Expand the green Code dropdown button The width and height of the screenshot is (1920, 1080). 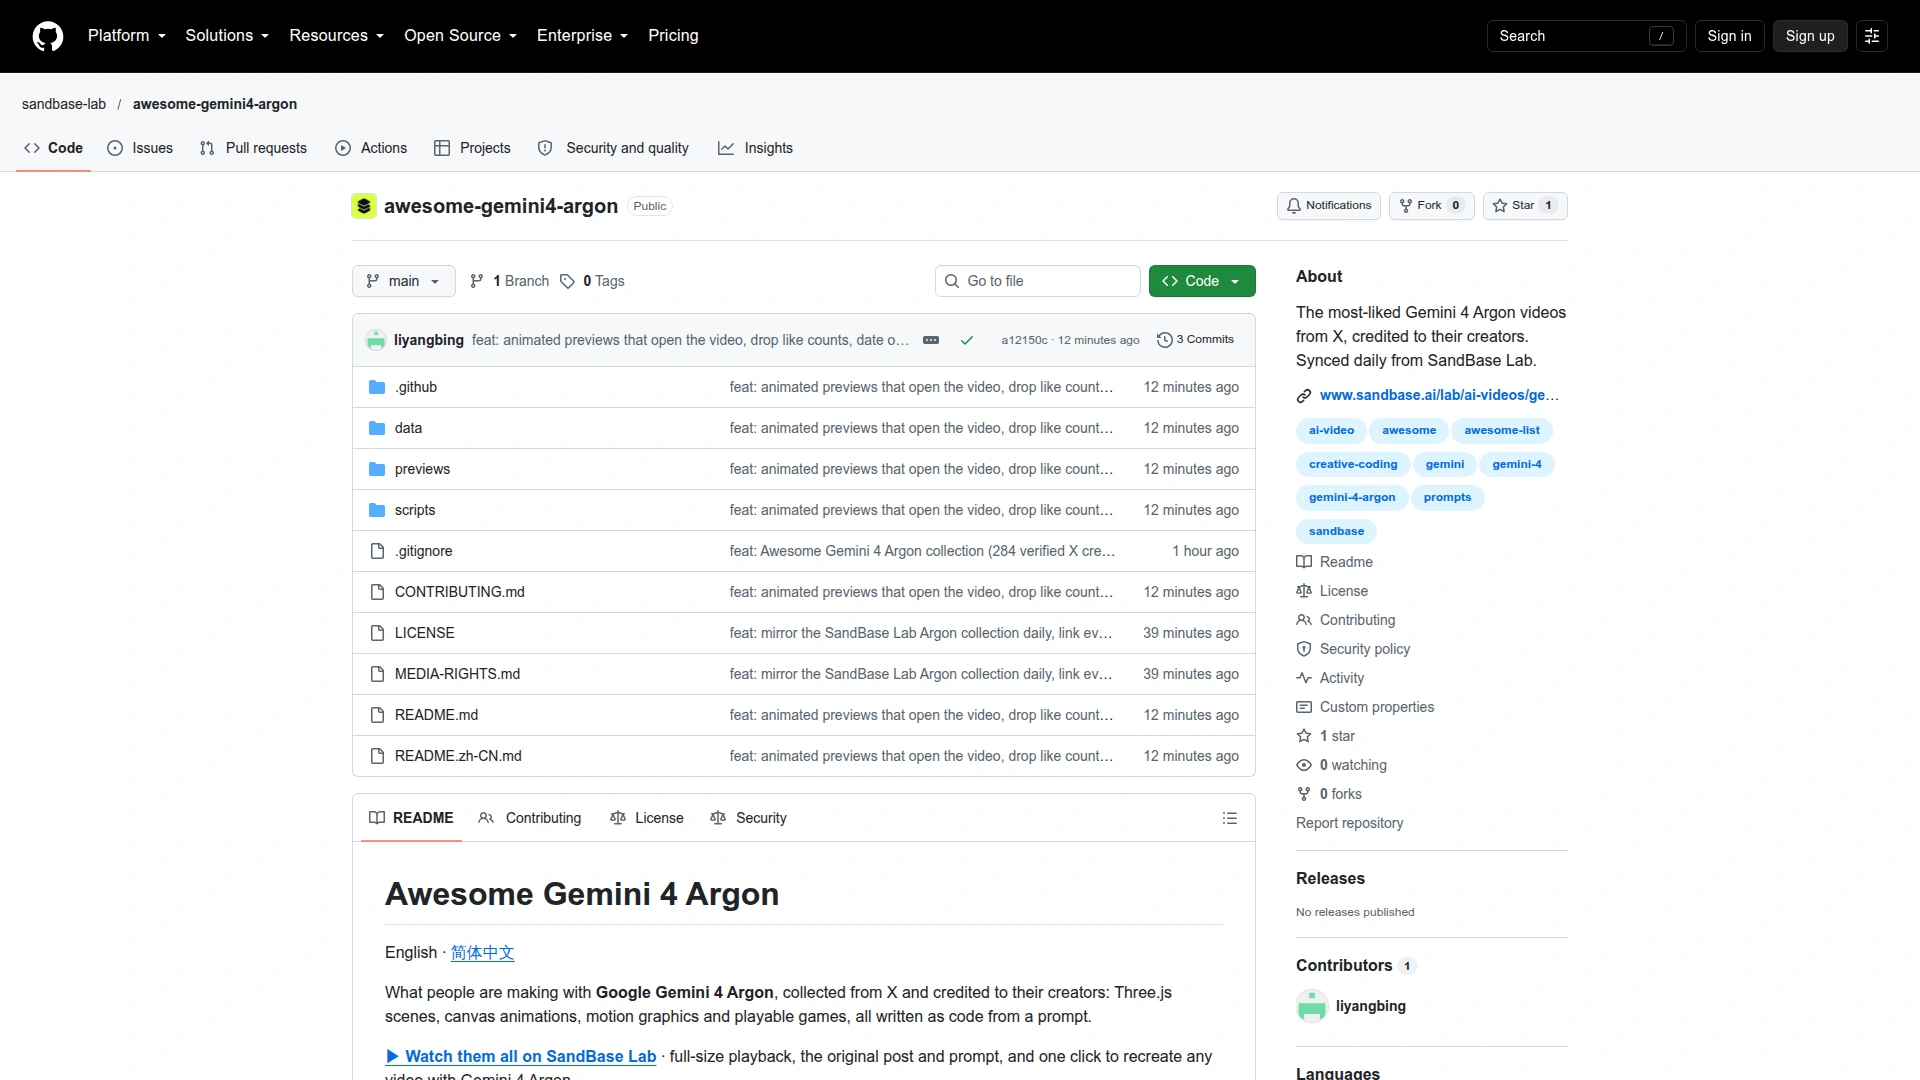coord(1202,281)
